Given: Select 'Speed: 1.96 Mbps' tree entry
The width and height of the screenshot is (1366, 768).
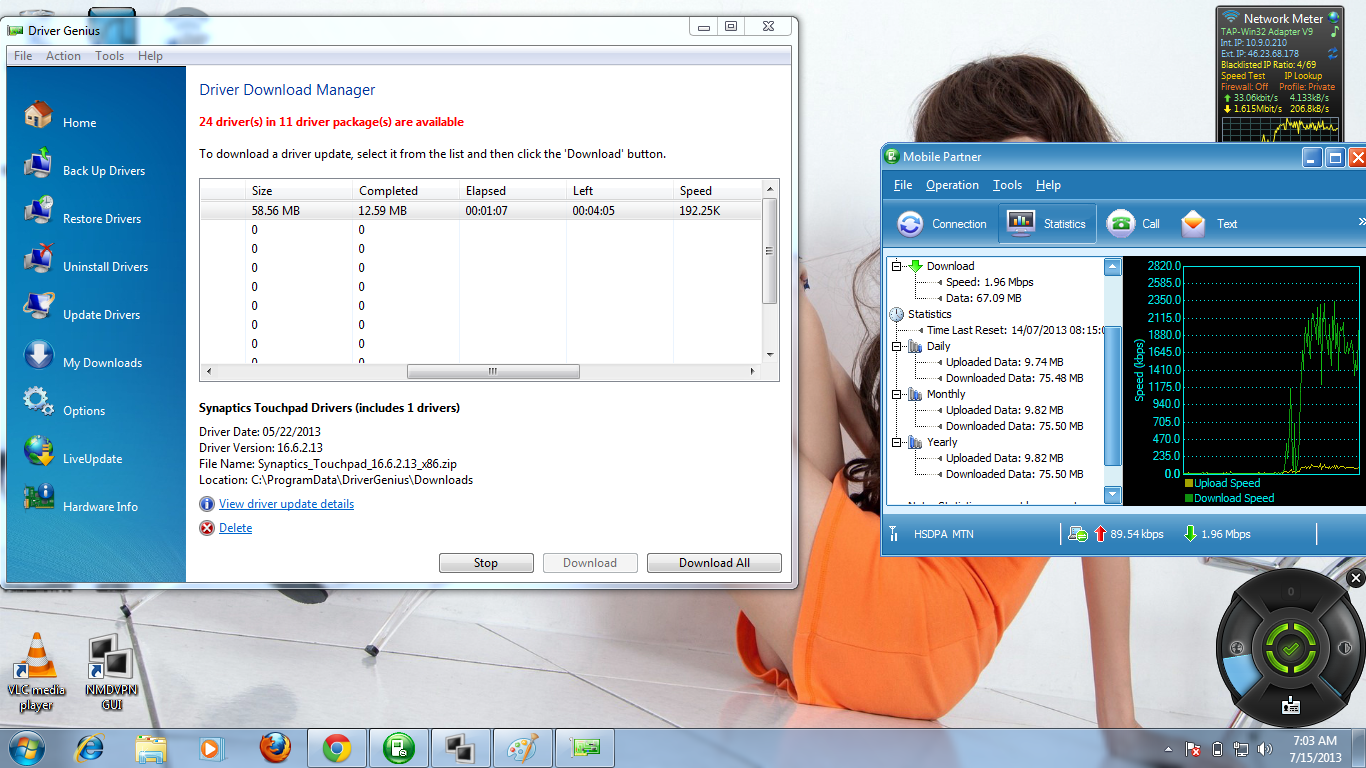Looking at the screenshot, I should 990,282.
